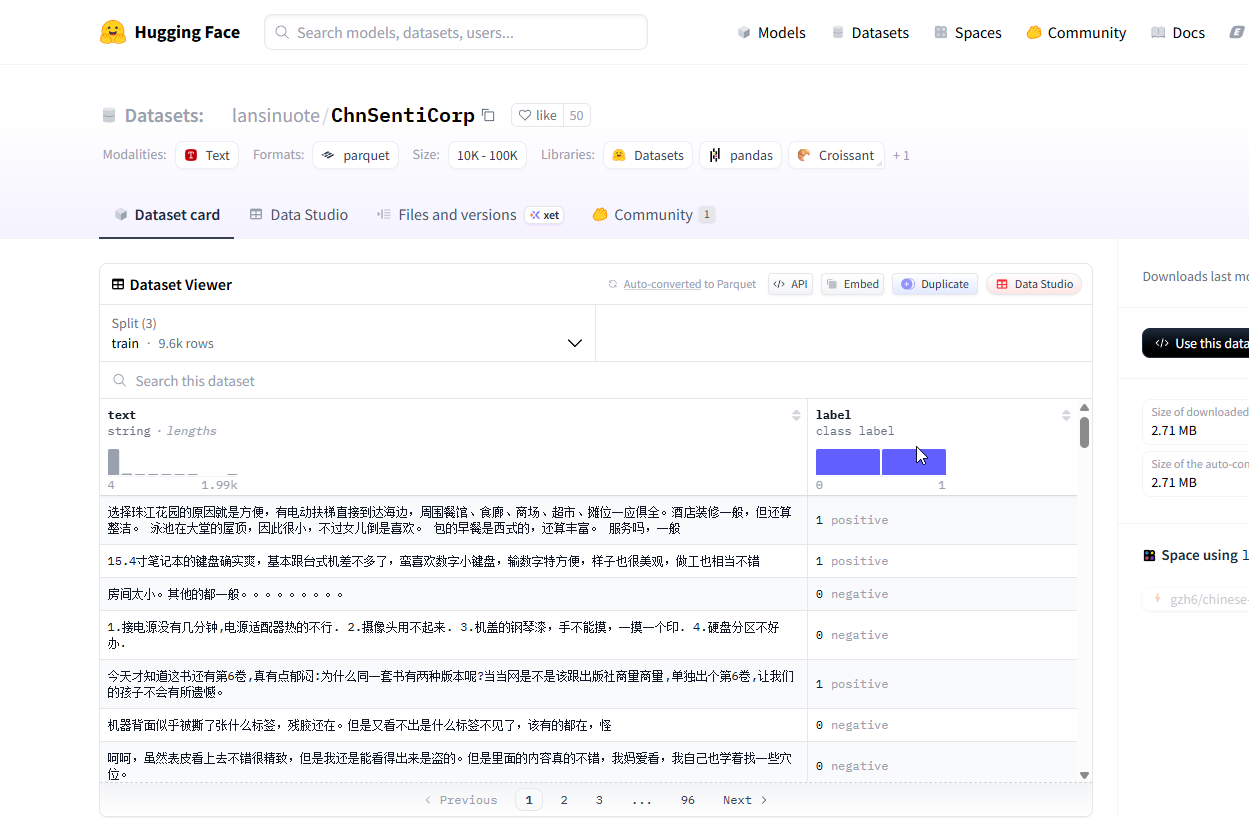1249x818 pixels.
Task: Select the Text modality tag
Action: click(x=207, y=155)
